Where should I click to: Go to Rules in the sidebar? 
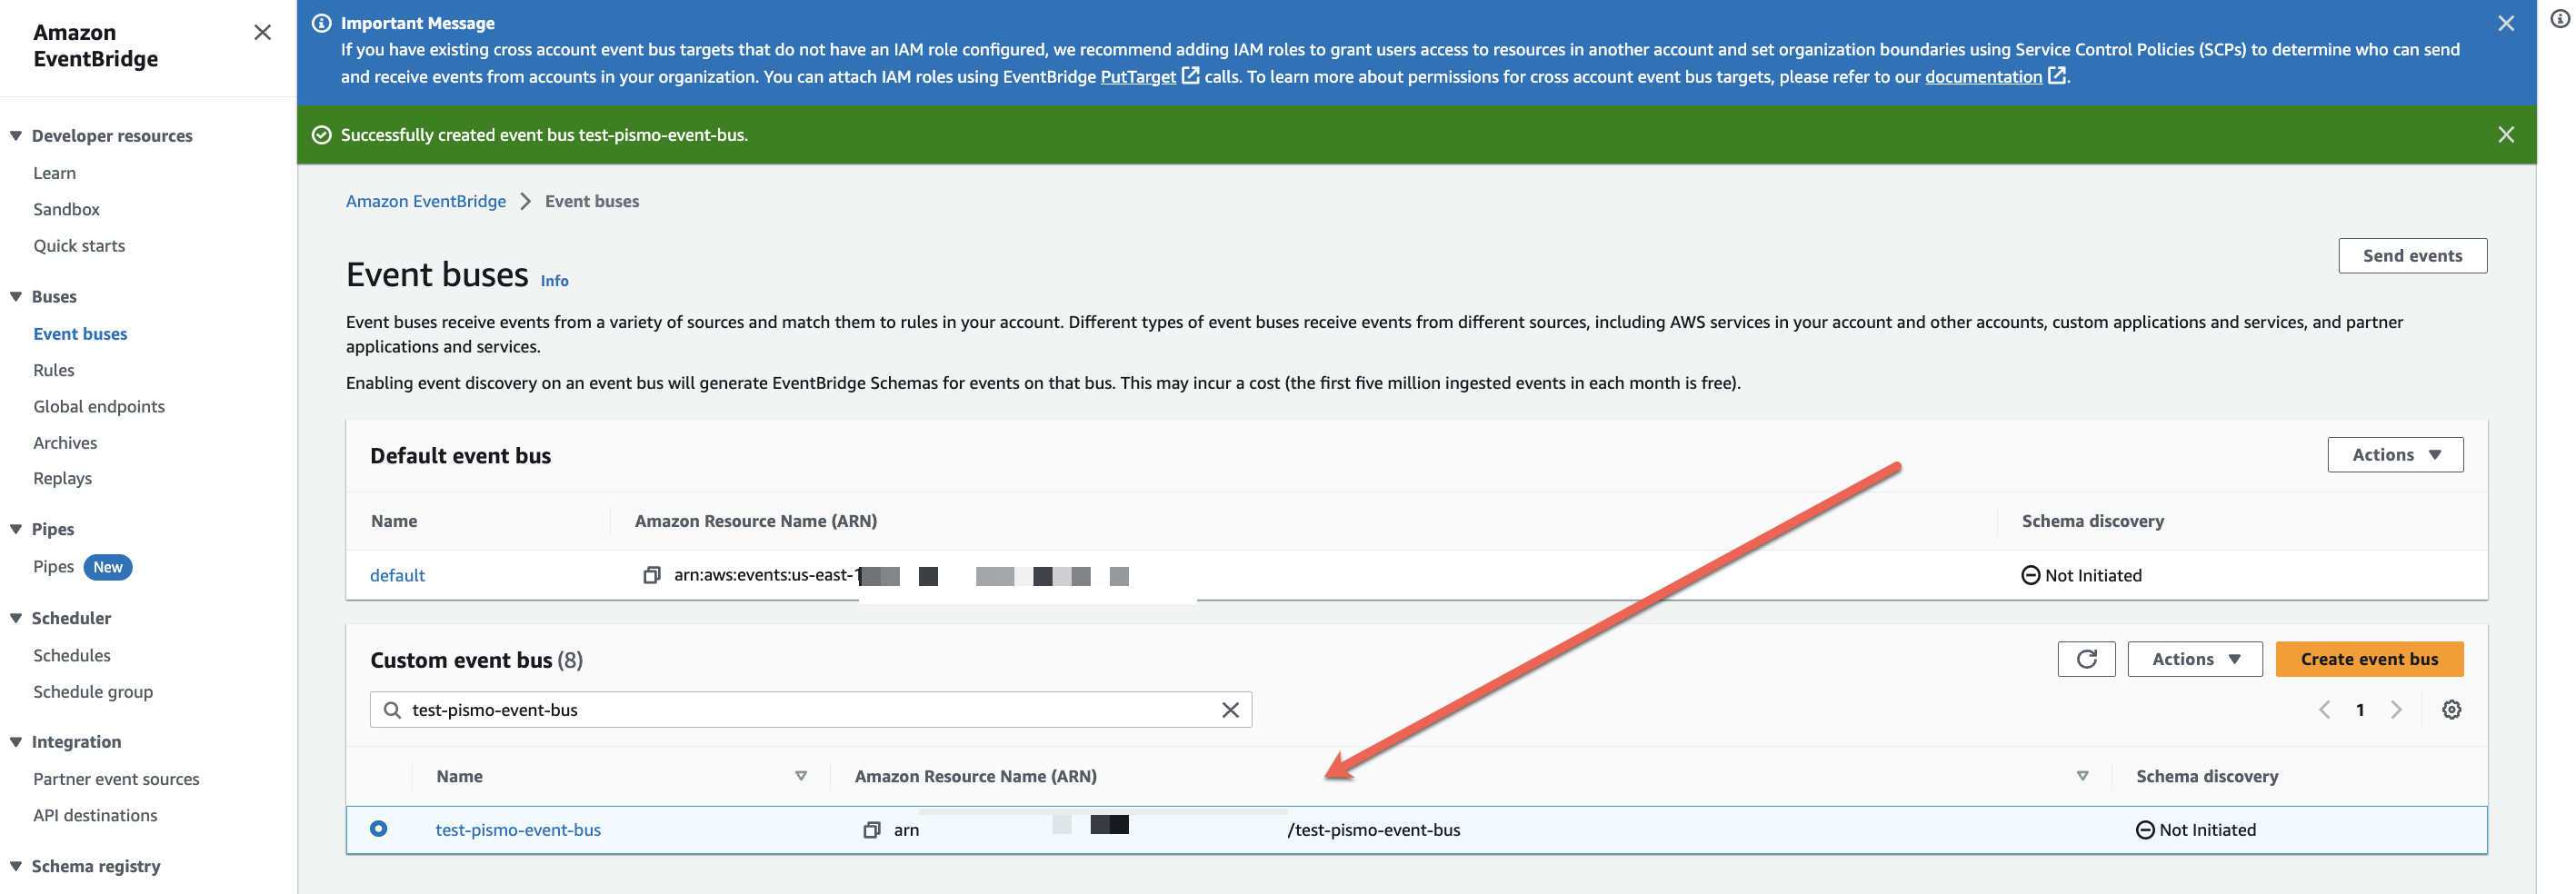point(53,370)
